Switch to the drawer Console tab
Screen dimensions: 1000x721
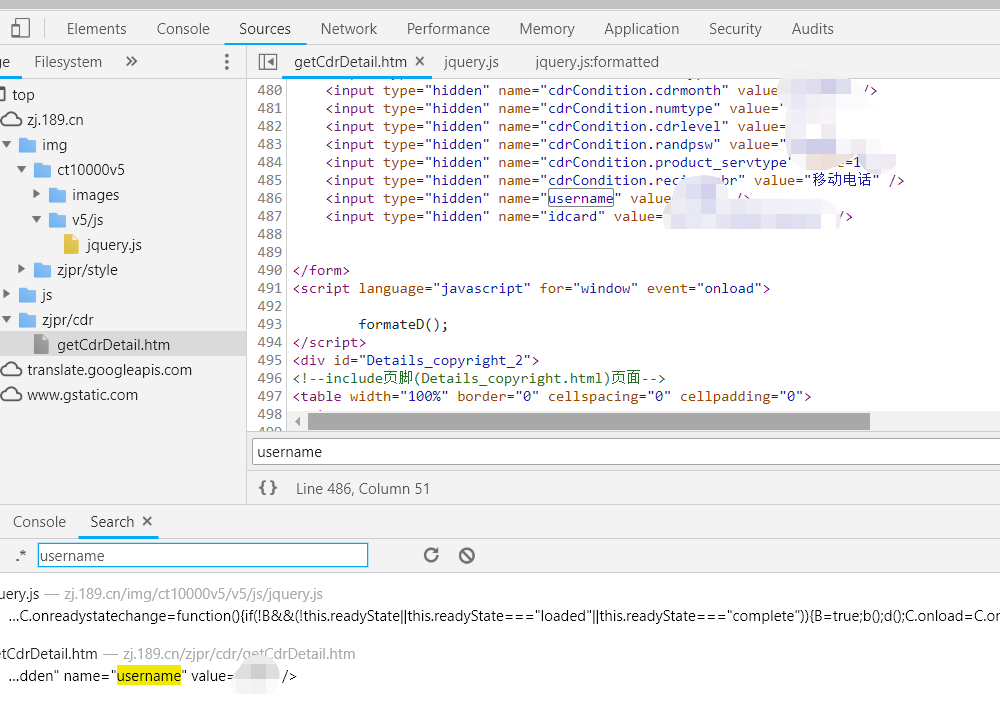click(x=40, y=522)
